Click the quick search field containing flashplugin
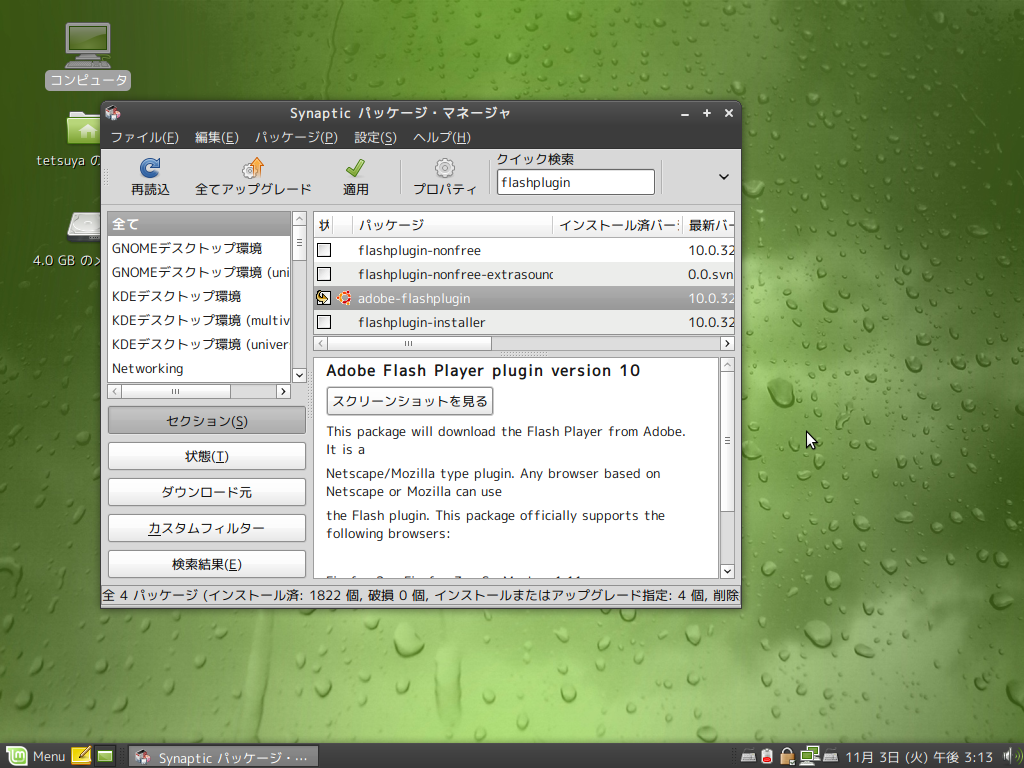This screenshot has width=1024, height=768. (x=575, y=182)
